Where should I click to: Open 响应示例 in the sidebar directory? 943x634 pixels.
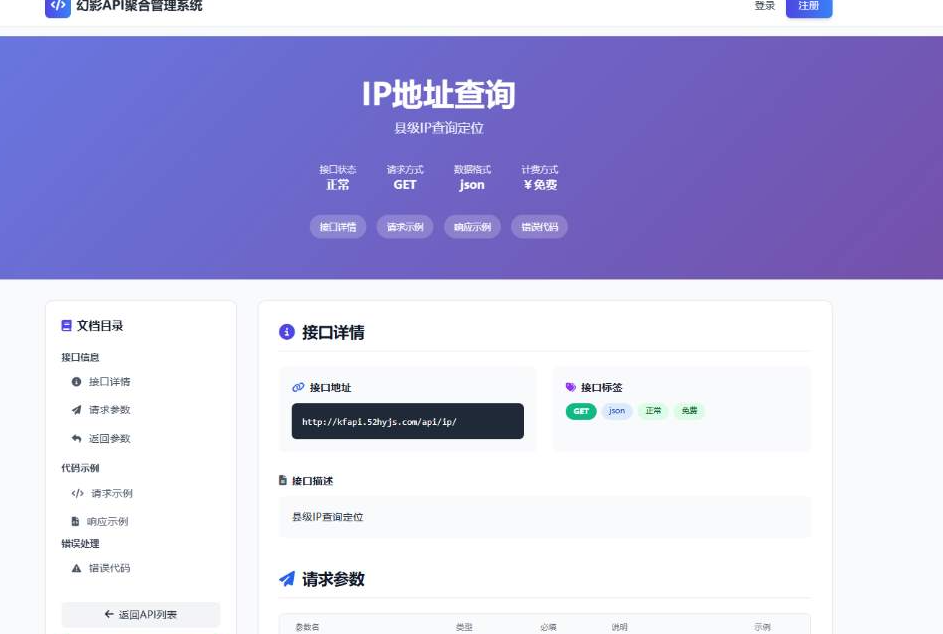pos(107,522)
